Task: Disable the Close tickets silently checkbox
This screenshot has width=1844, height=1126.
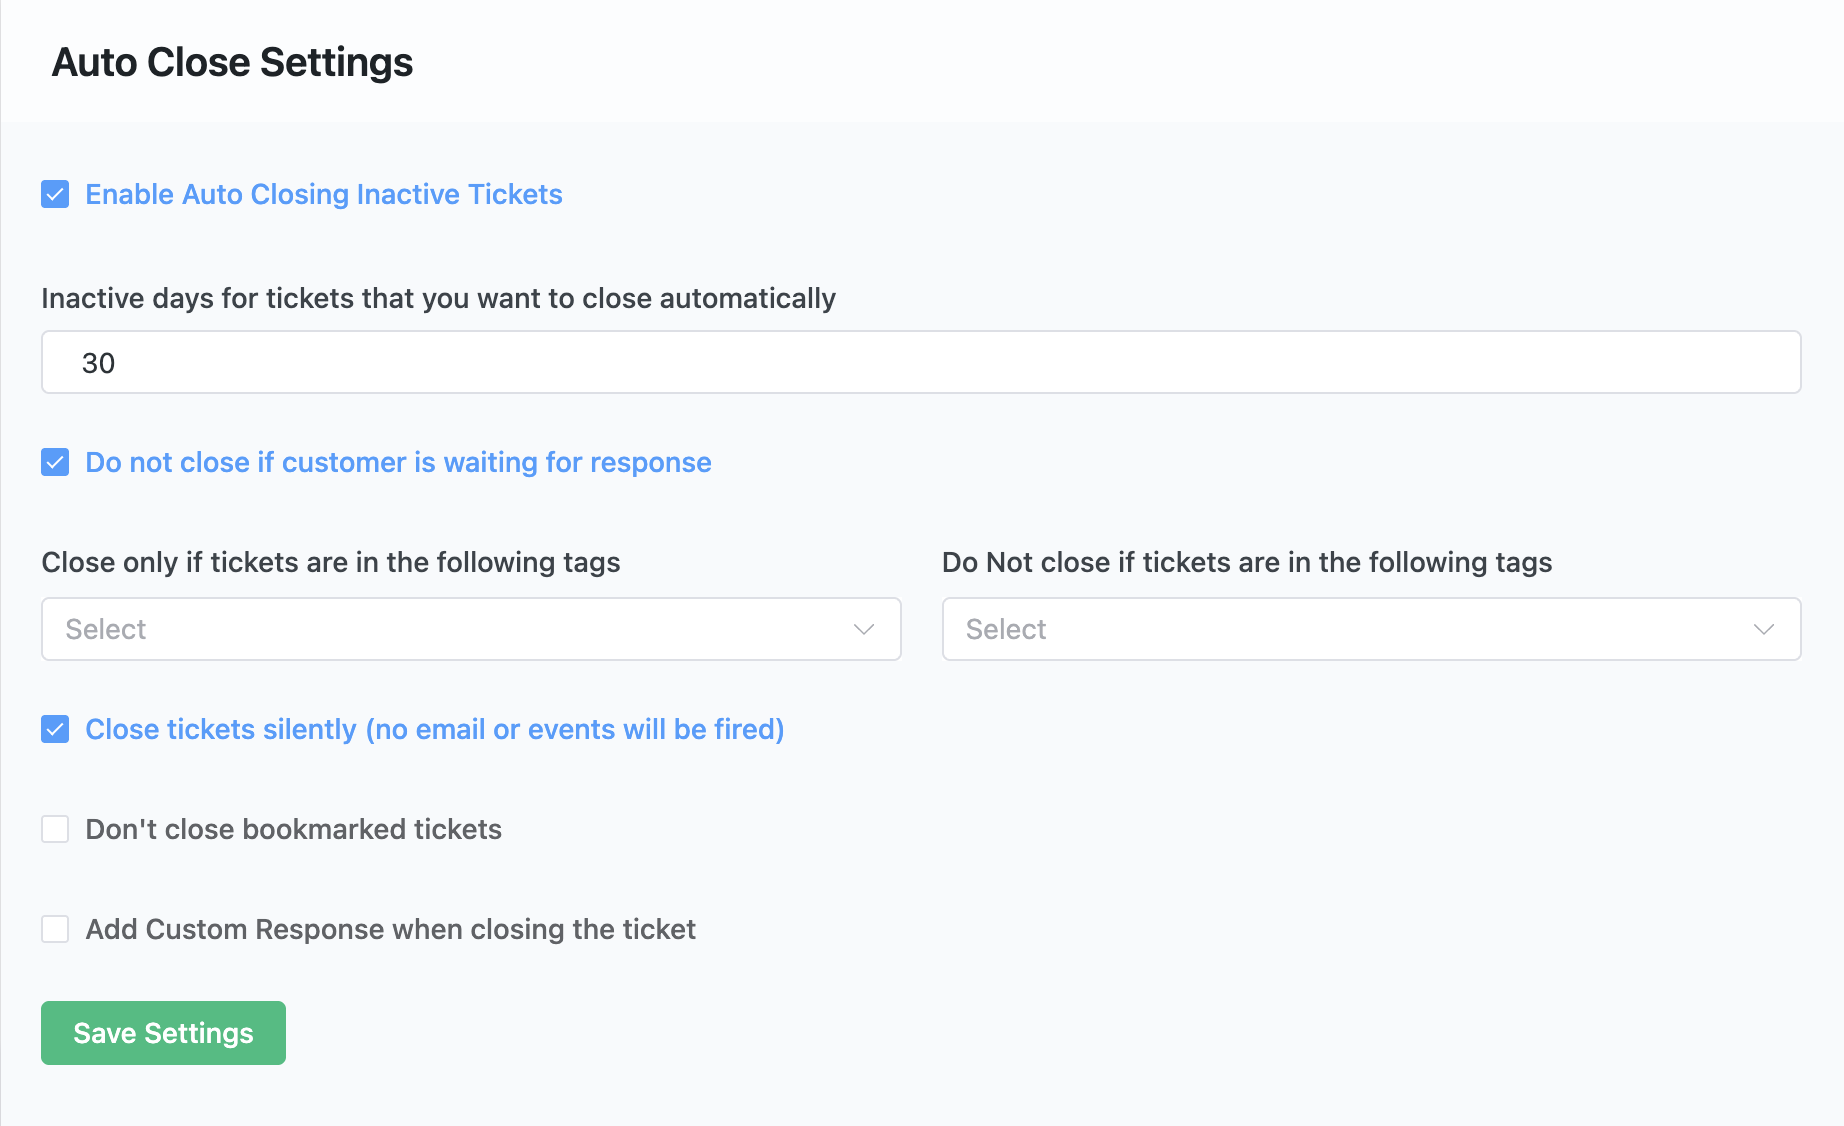Action: coord(55,729)
